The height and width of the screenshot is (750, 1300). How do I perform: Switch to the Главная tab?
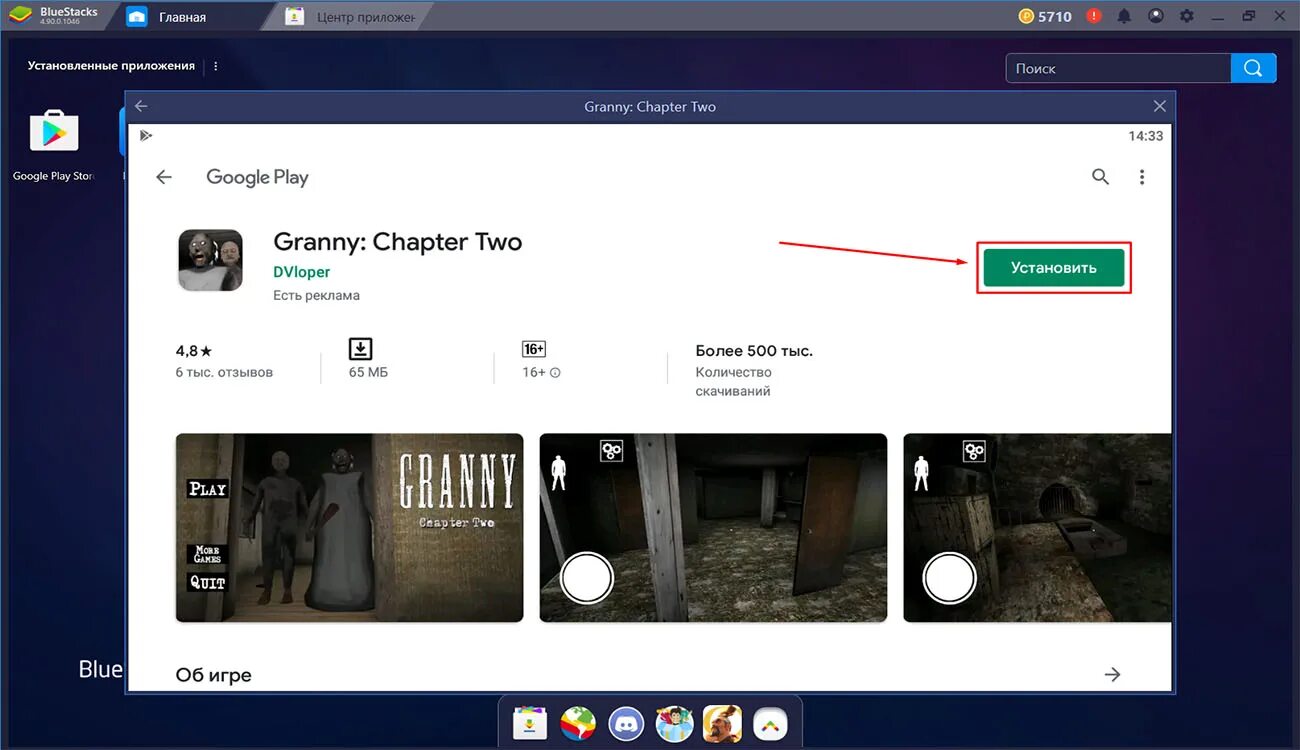pos(183,17)
